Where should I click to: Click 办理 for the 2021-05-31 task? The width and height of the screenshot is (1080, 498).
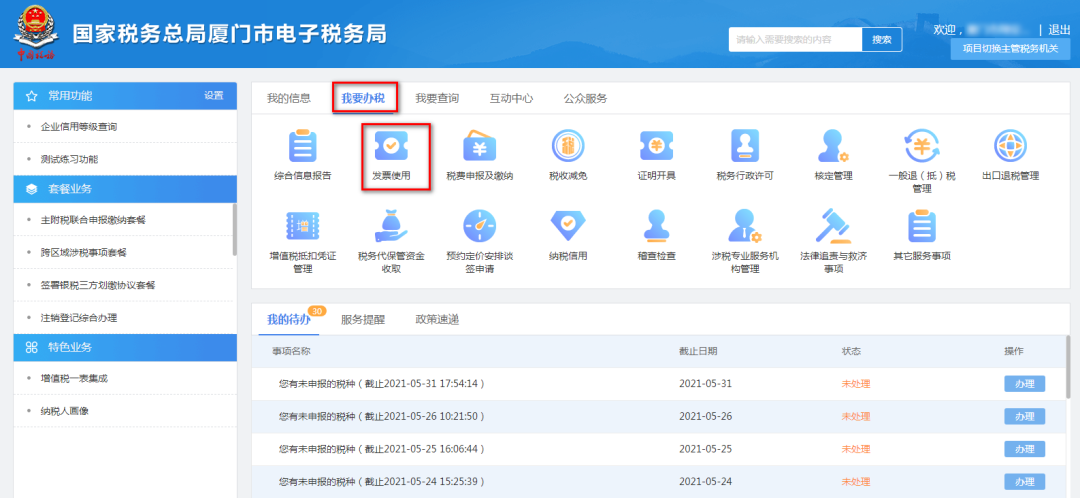click(1024, 384)
